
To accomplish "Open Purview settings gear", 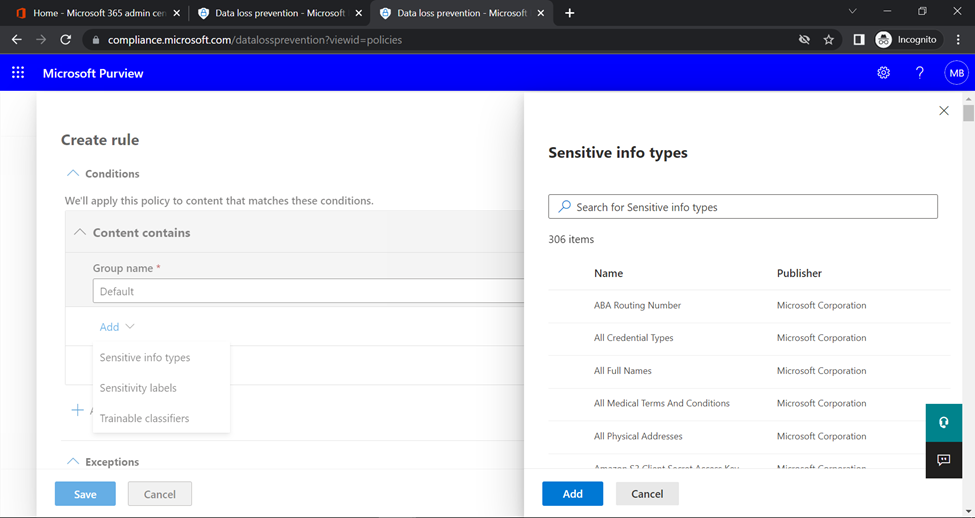I will pyautogui.click(x=883, y=73).
